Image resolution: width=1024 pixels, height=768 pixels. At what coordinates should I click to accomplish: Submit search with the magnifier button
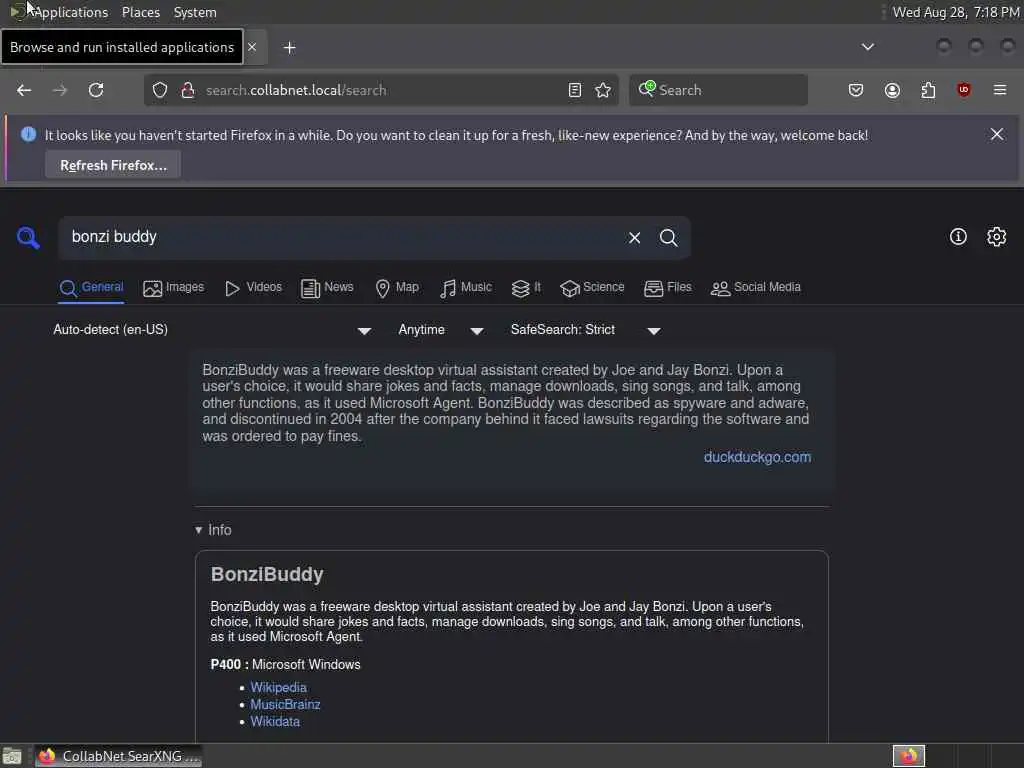[x=668, y=238]
